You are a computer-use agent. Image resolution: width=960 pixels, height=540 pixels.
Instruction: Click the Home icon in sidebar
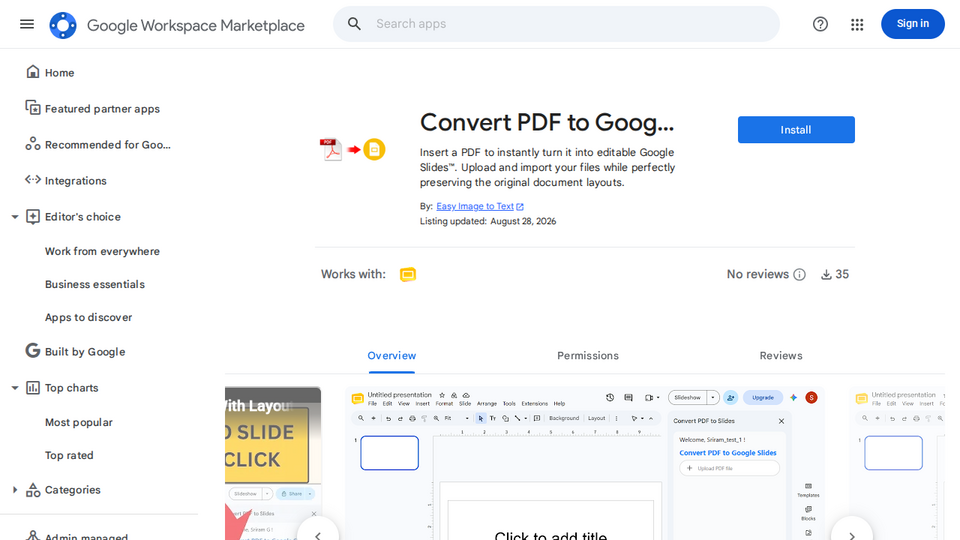click(33, 72)
